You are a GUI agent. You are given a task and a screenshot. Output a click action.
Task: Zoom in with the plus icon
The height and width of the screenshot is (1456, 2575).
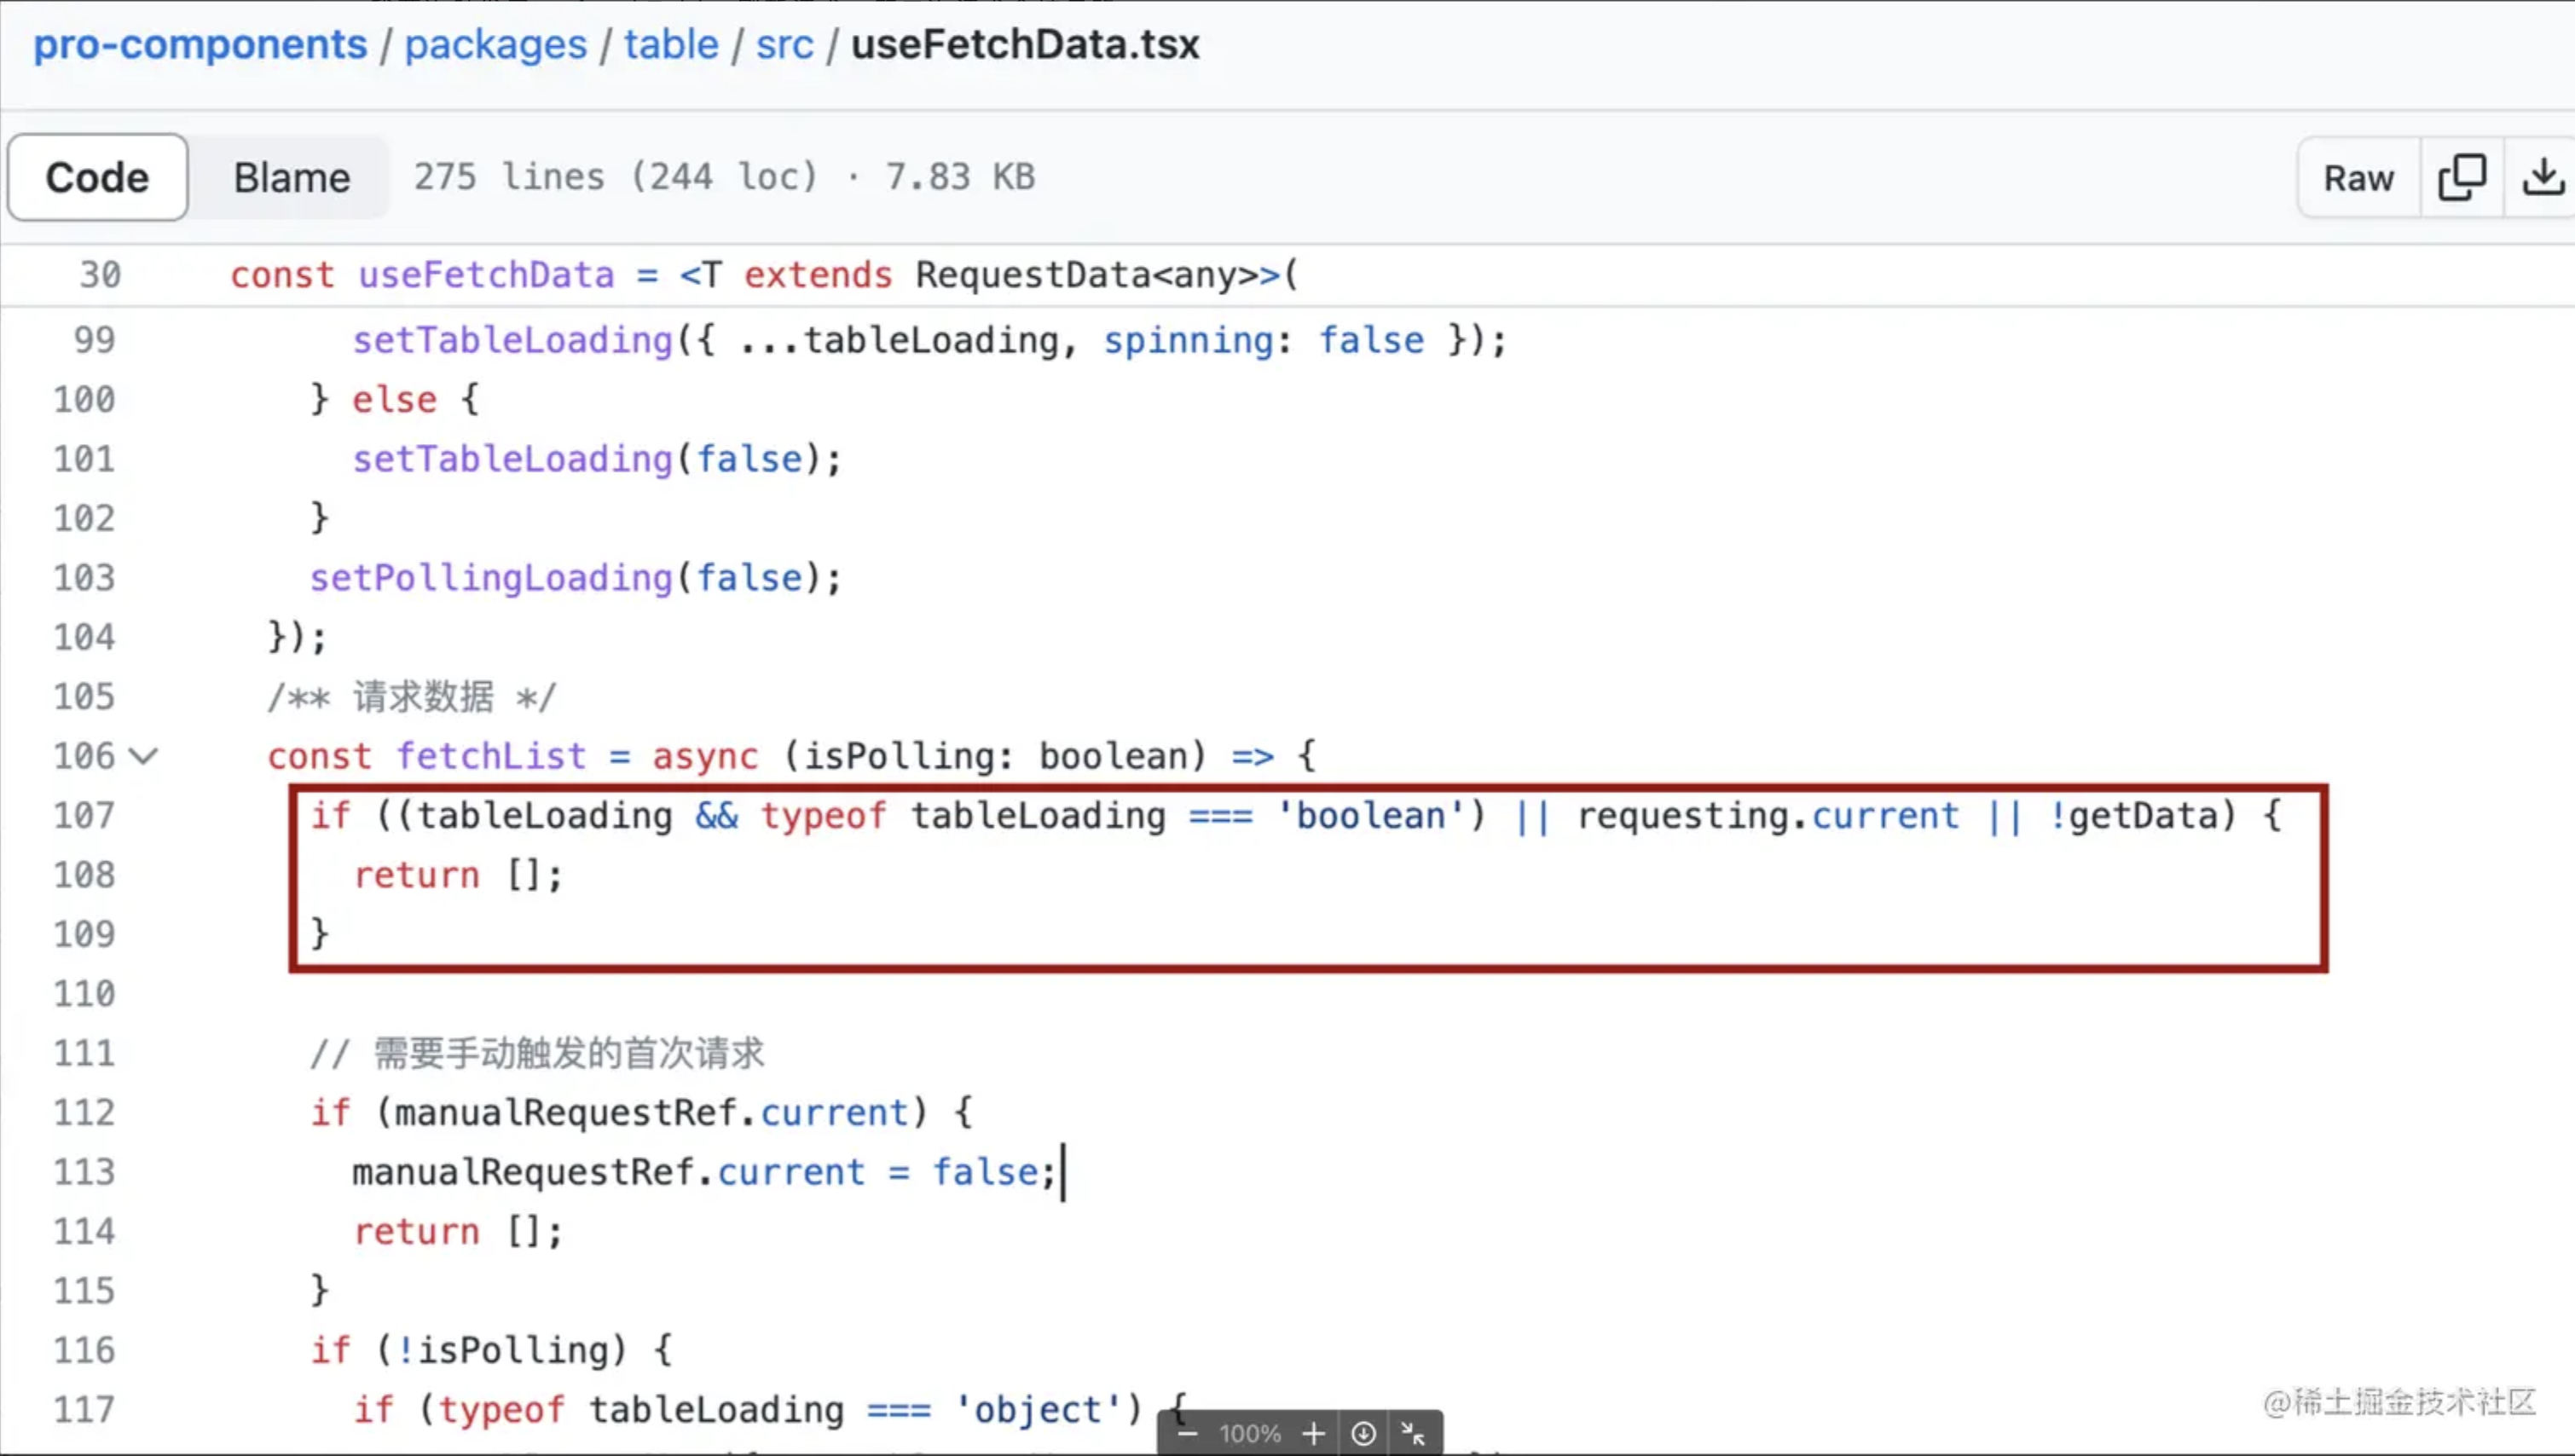[x=1313, y=1433]
